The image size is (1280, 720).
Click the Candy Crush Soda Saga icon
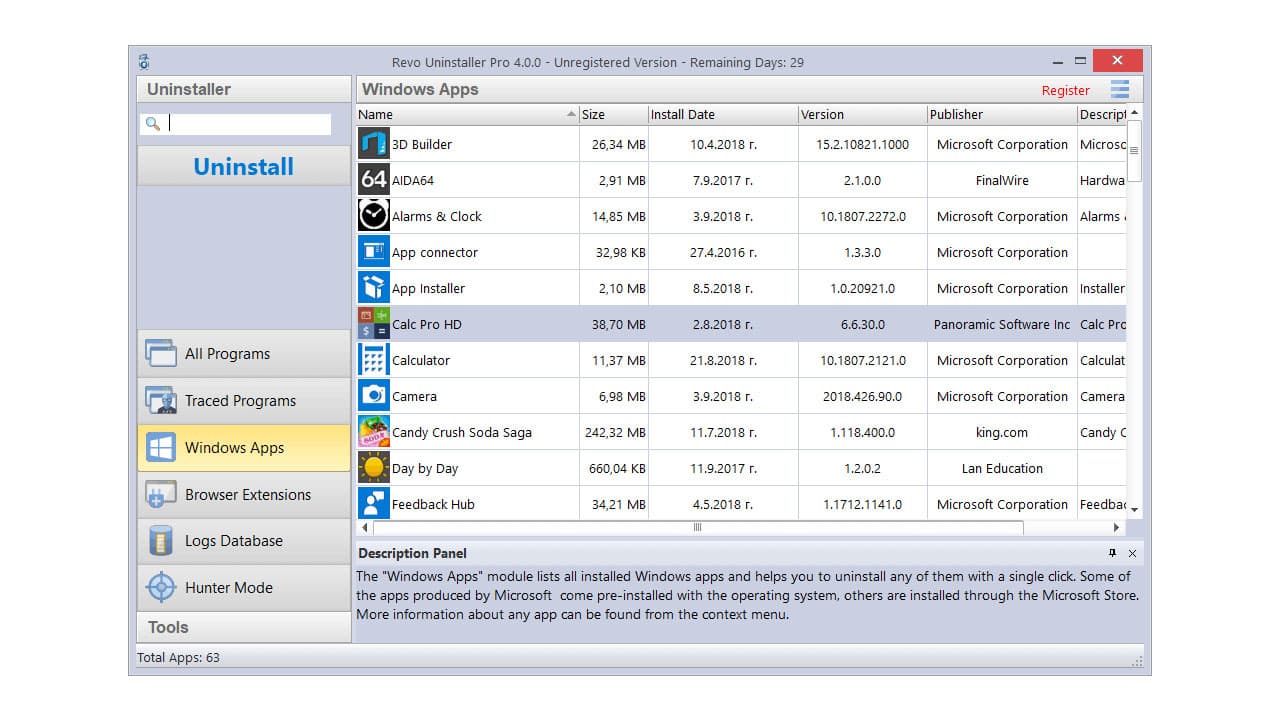[373, 431]
